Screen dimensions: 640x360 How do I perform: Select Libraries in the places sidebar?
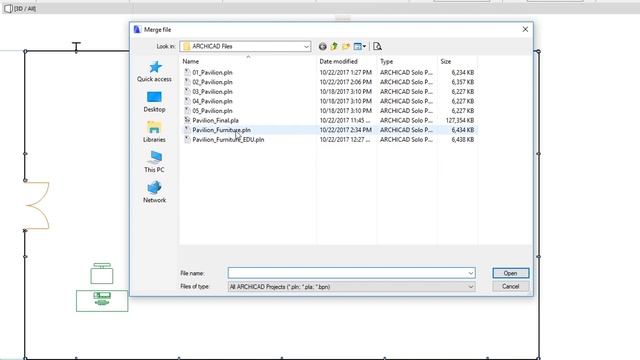coord(154,132)
